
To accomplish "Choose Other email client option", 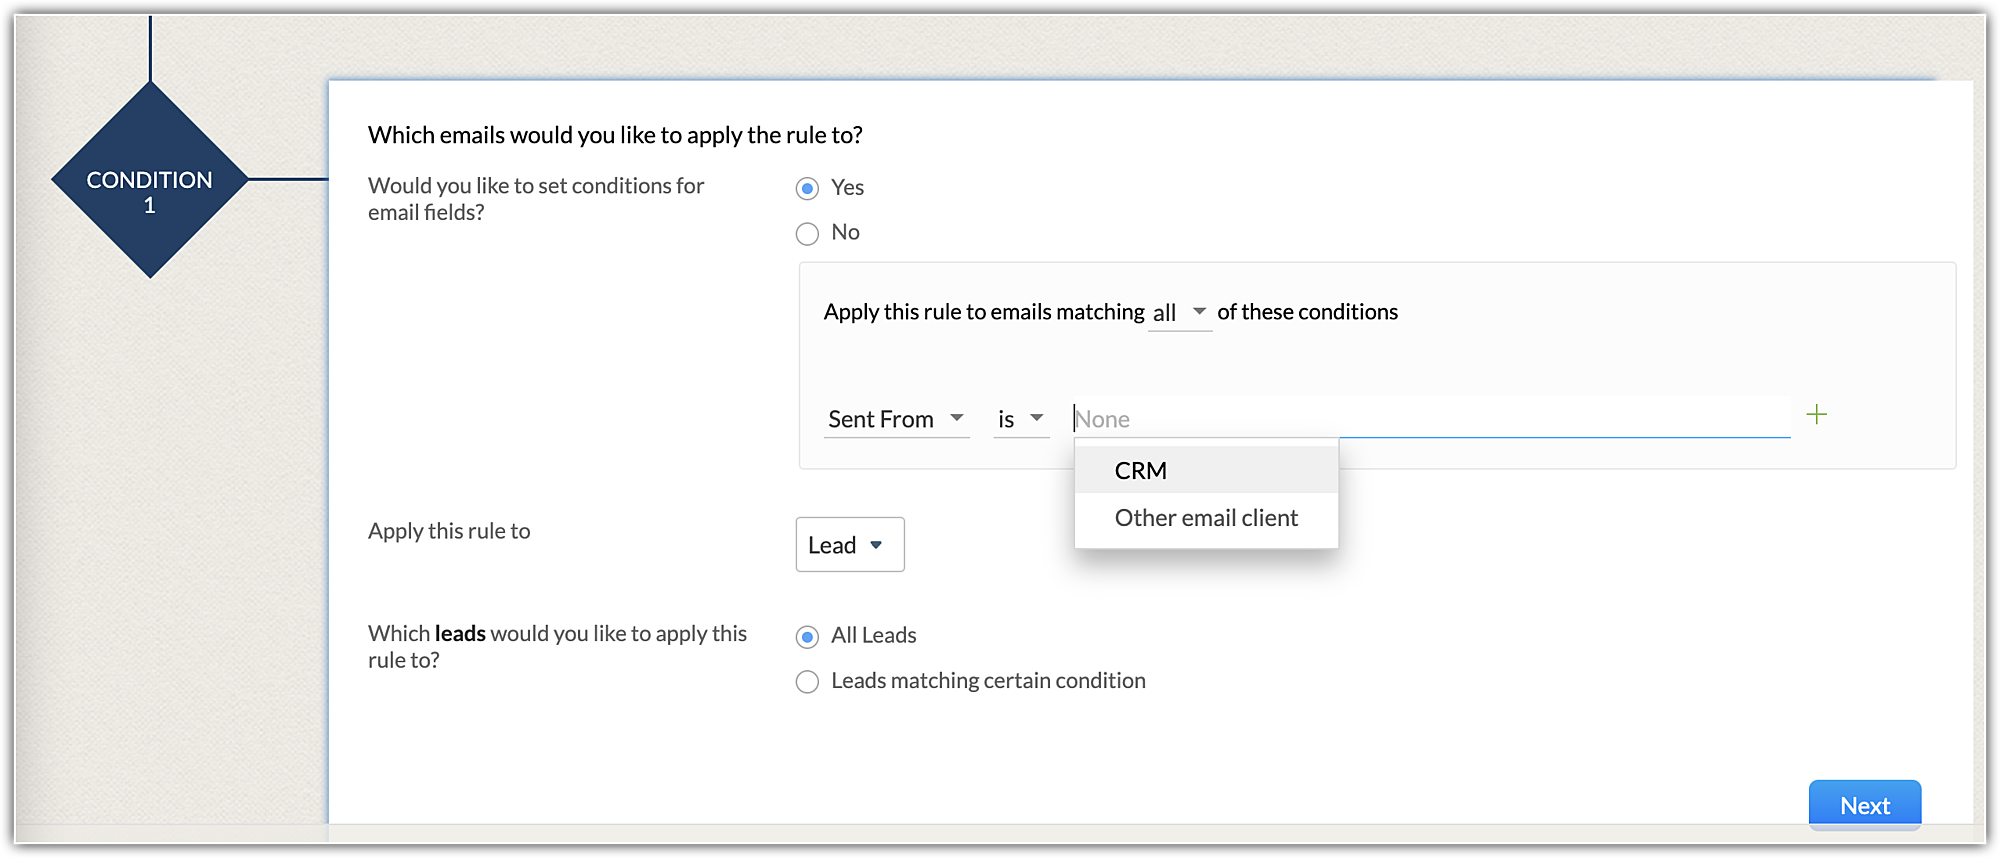I will point(1206,518).
